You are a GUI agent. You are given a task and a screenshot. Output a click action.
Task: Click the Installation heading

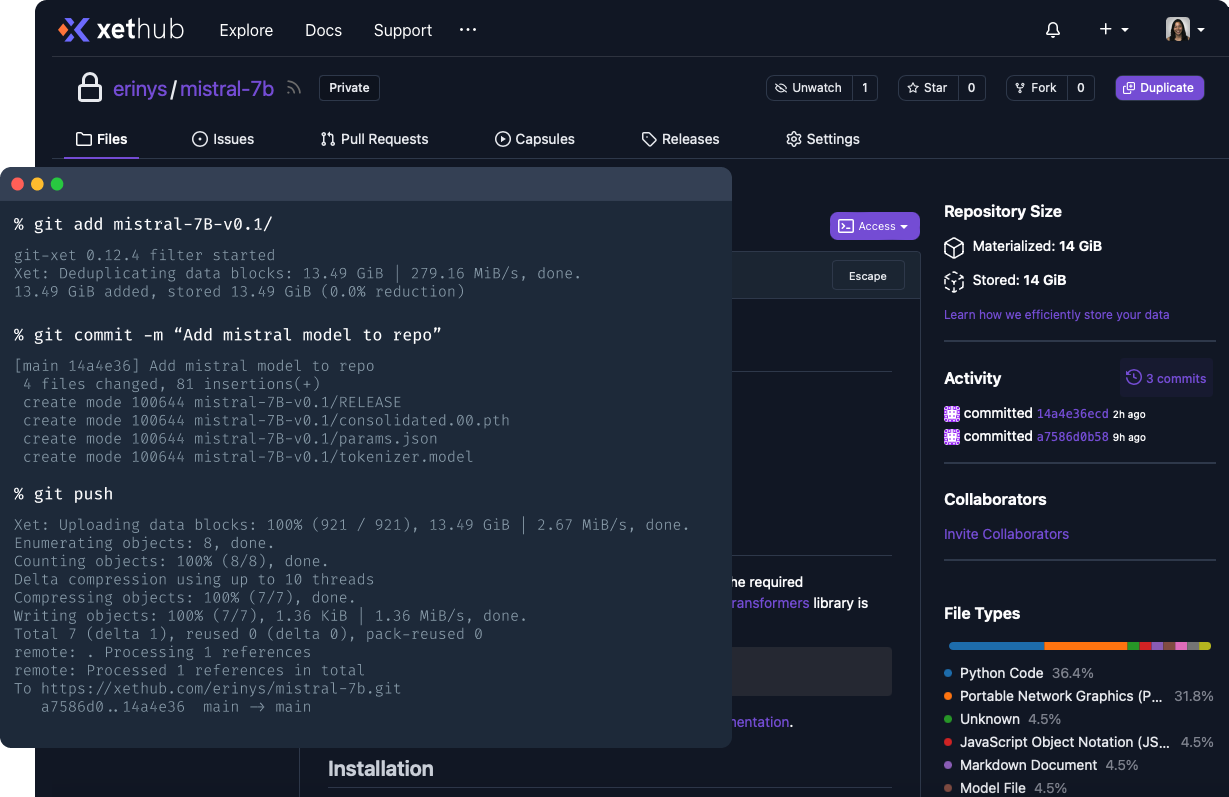[381, 768]
